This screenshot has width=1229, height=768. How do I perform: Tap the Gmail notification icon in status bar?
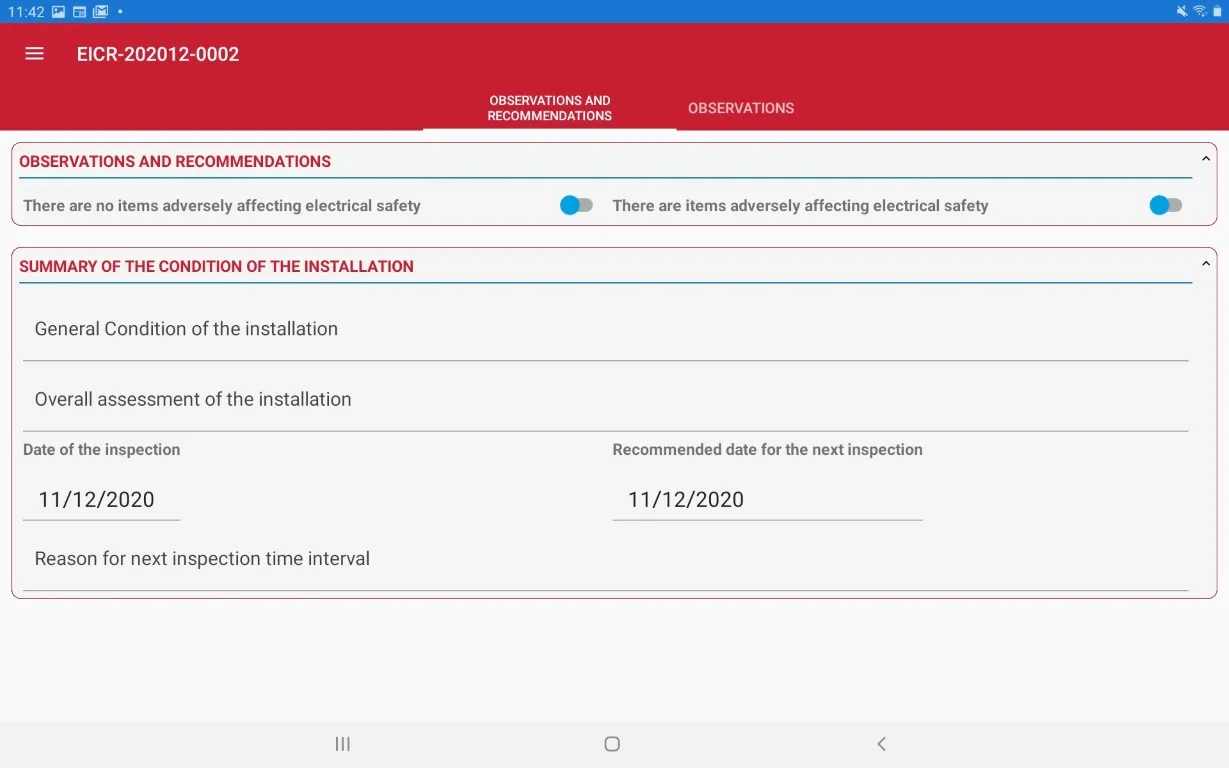pyautogui.click(x=100, y=11)
